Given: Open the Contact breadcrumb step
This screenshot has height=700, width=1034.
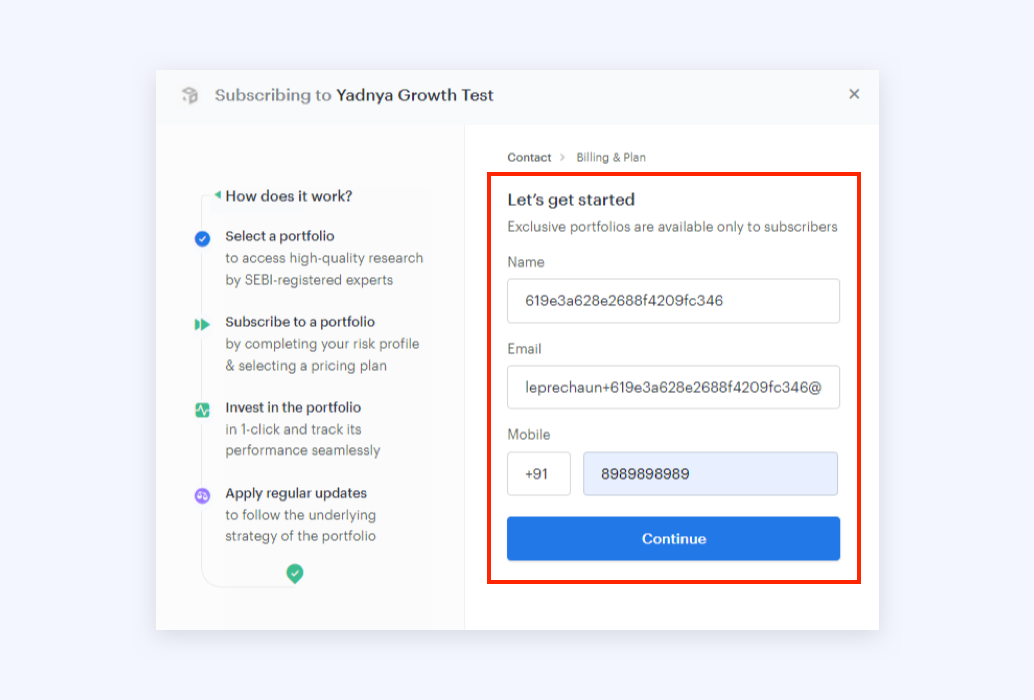Looking at the screenshot, I should click(529, 158).
